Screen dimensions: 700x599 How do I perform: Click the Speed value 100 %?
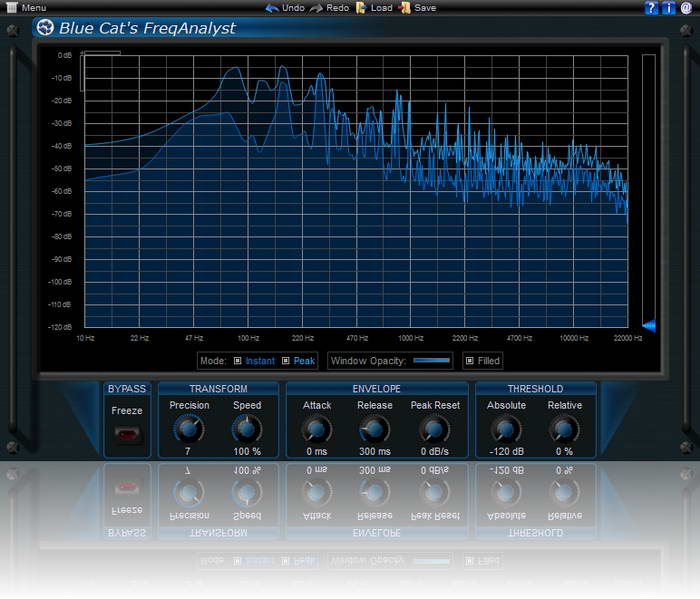(247, 451)
